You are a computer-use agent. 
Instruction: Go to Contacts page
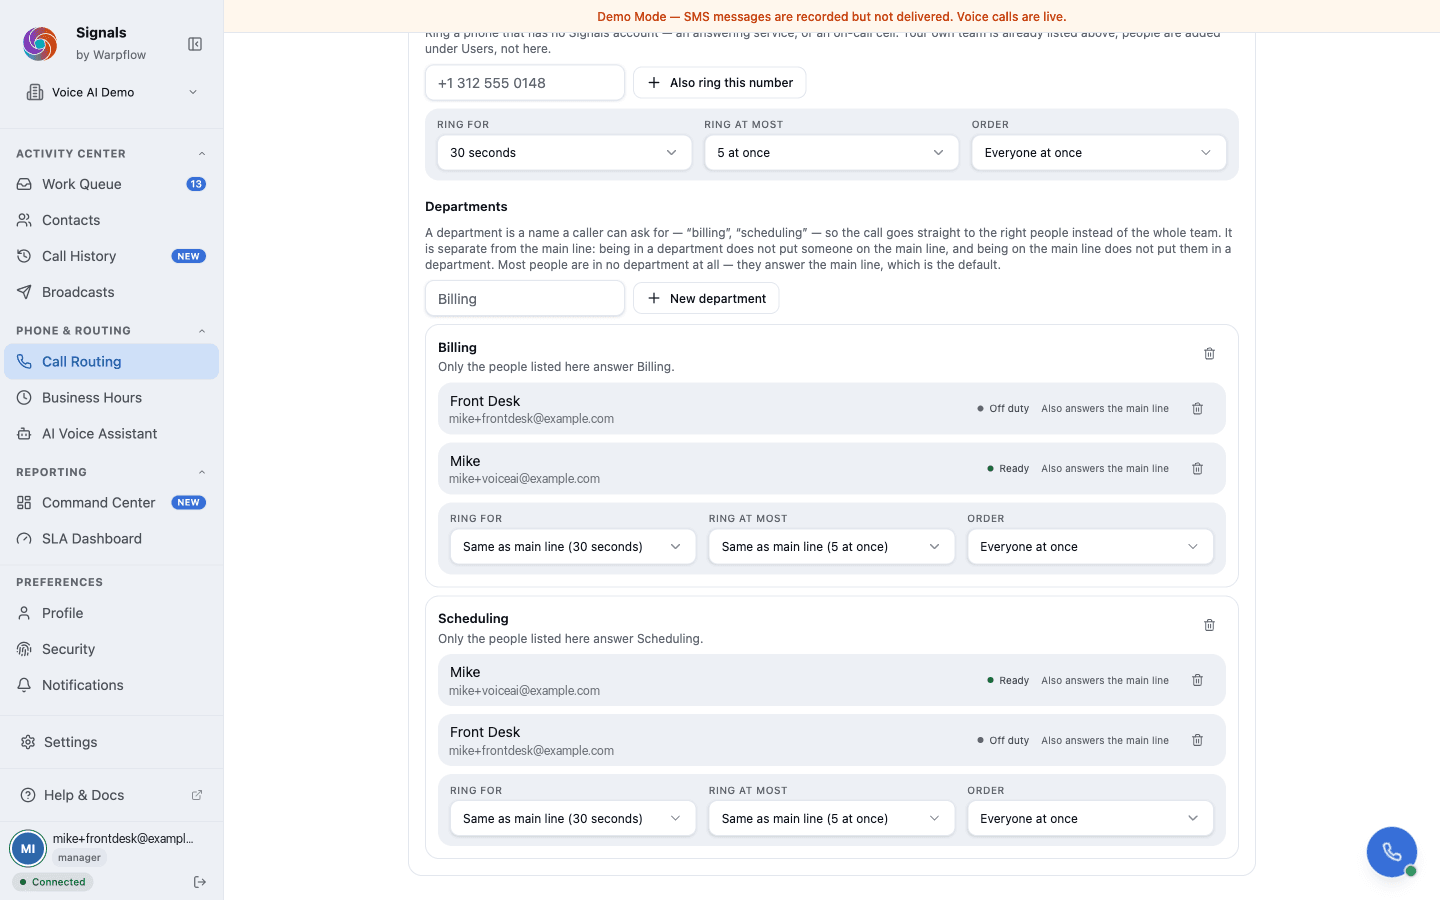112,220
